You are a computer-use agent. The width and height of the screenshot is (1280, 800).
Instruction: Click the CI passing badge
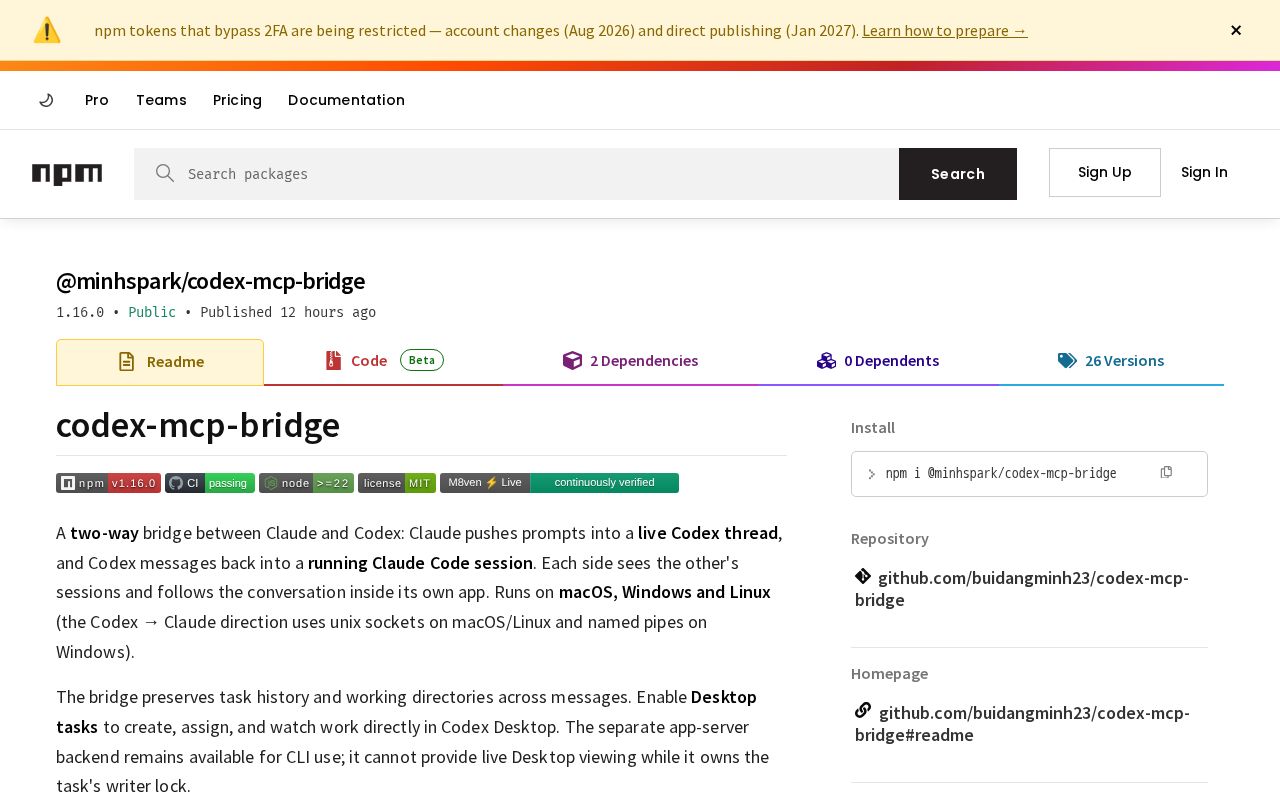click(210, 483)
